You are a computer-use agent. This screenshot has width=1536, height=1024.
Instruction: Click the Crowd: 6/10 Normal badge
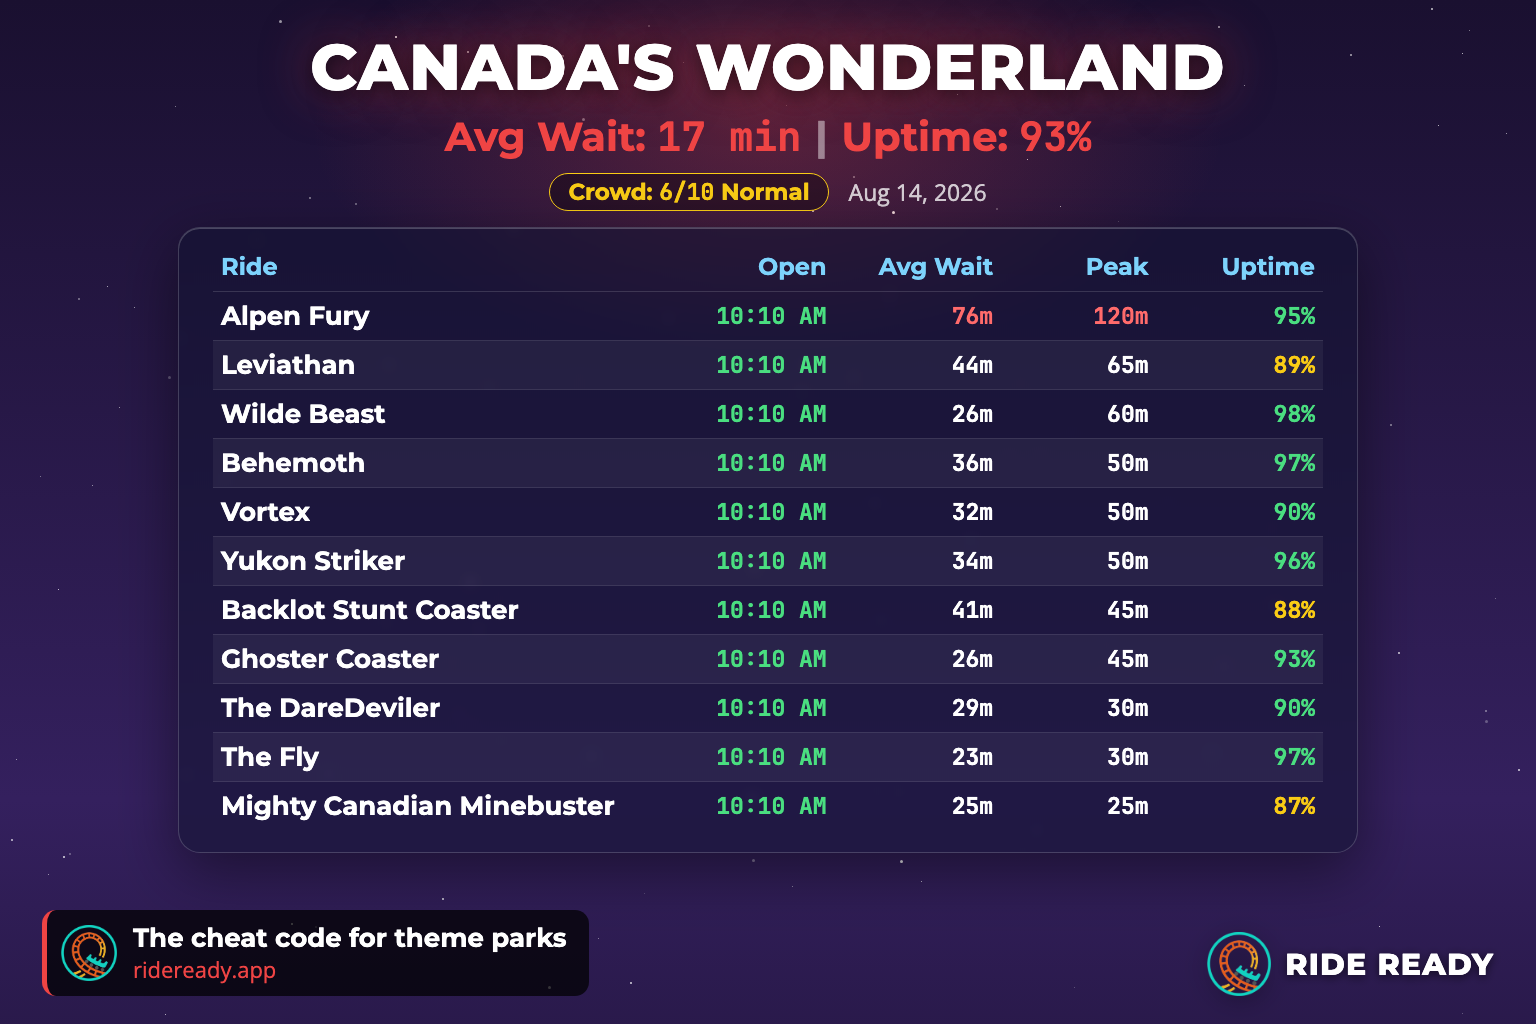click(x=689, y=192)
